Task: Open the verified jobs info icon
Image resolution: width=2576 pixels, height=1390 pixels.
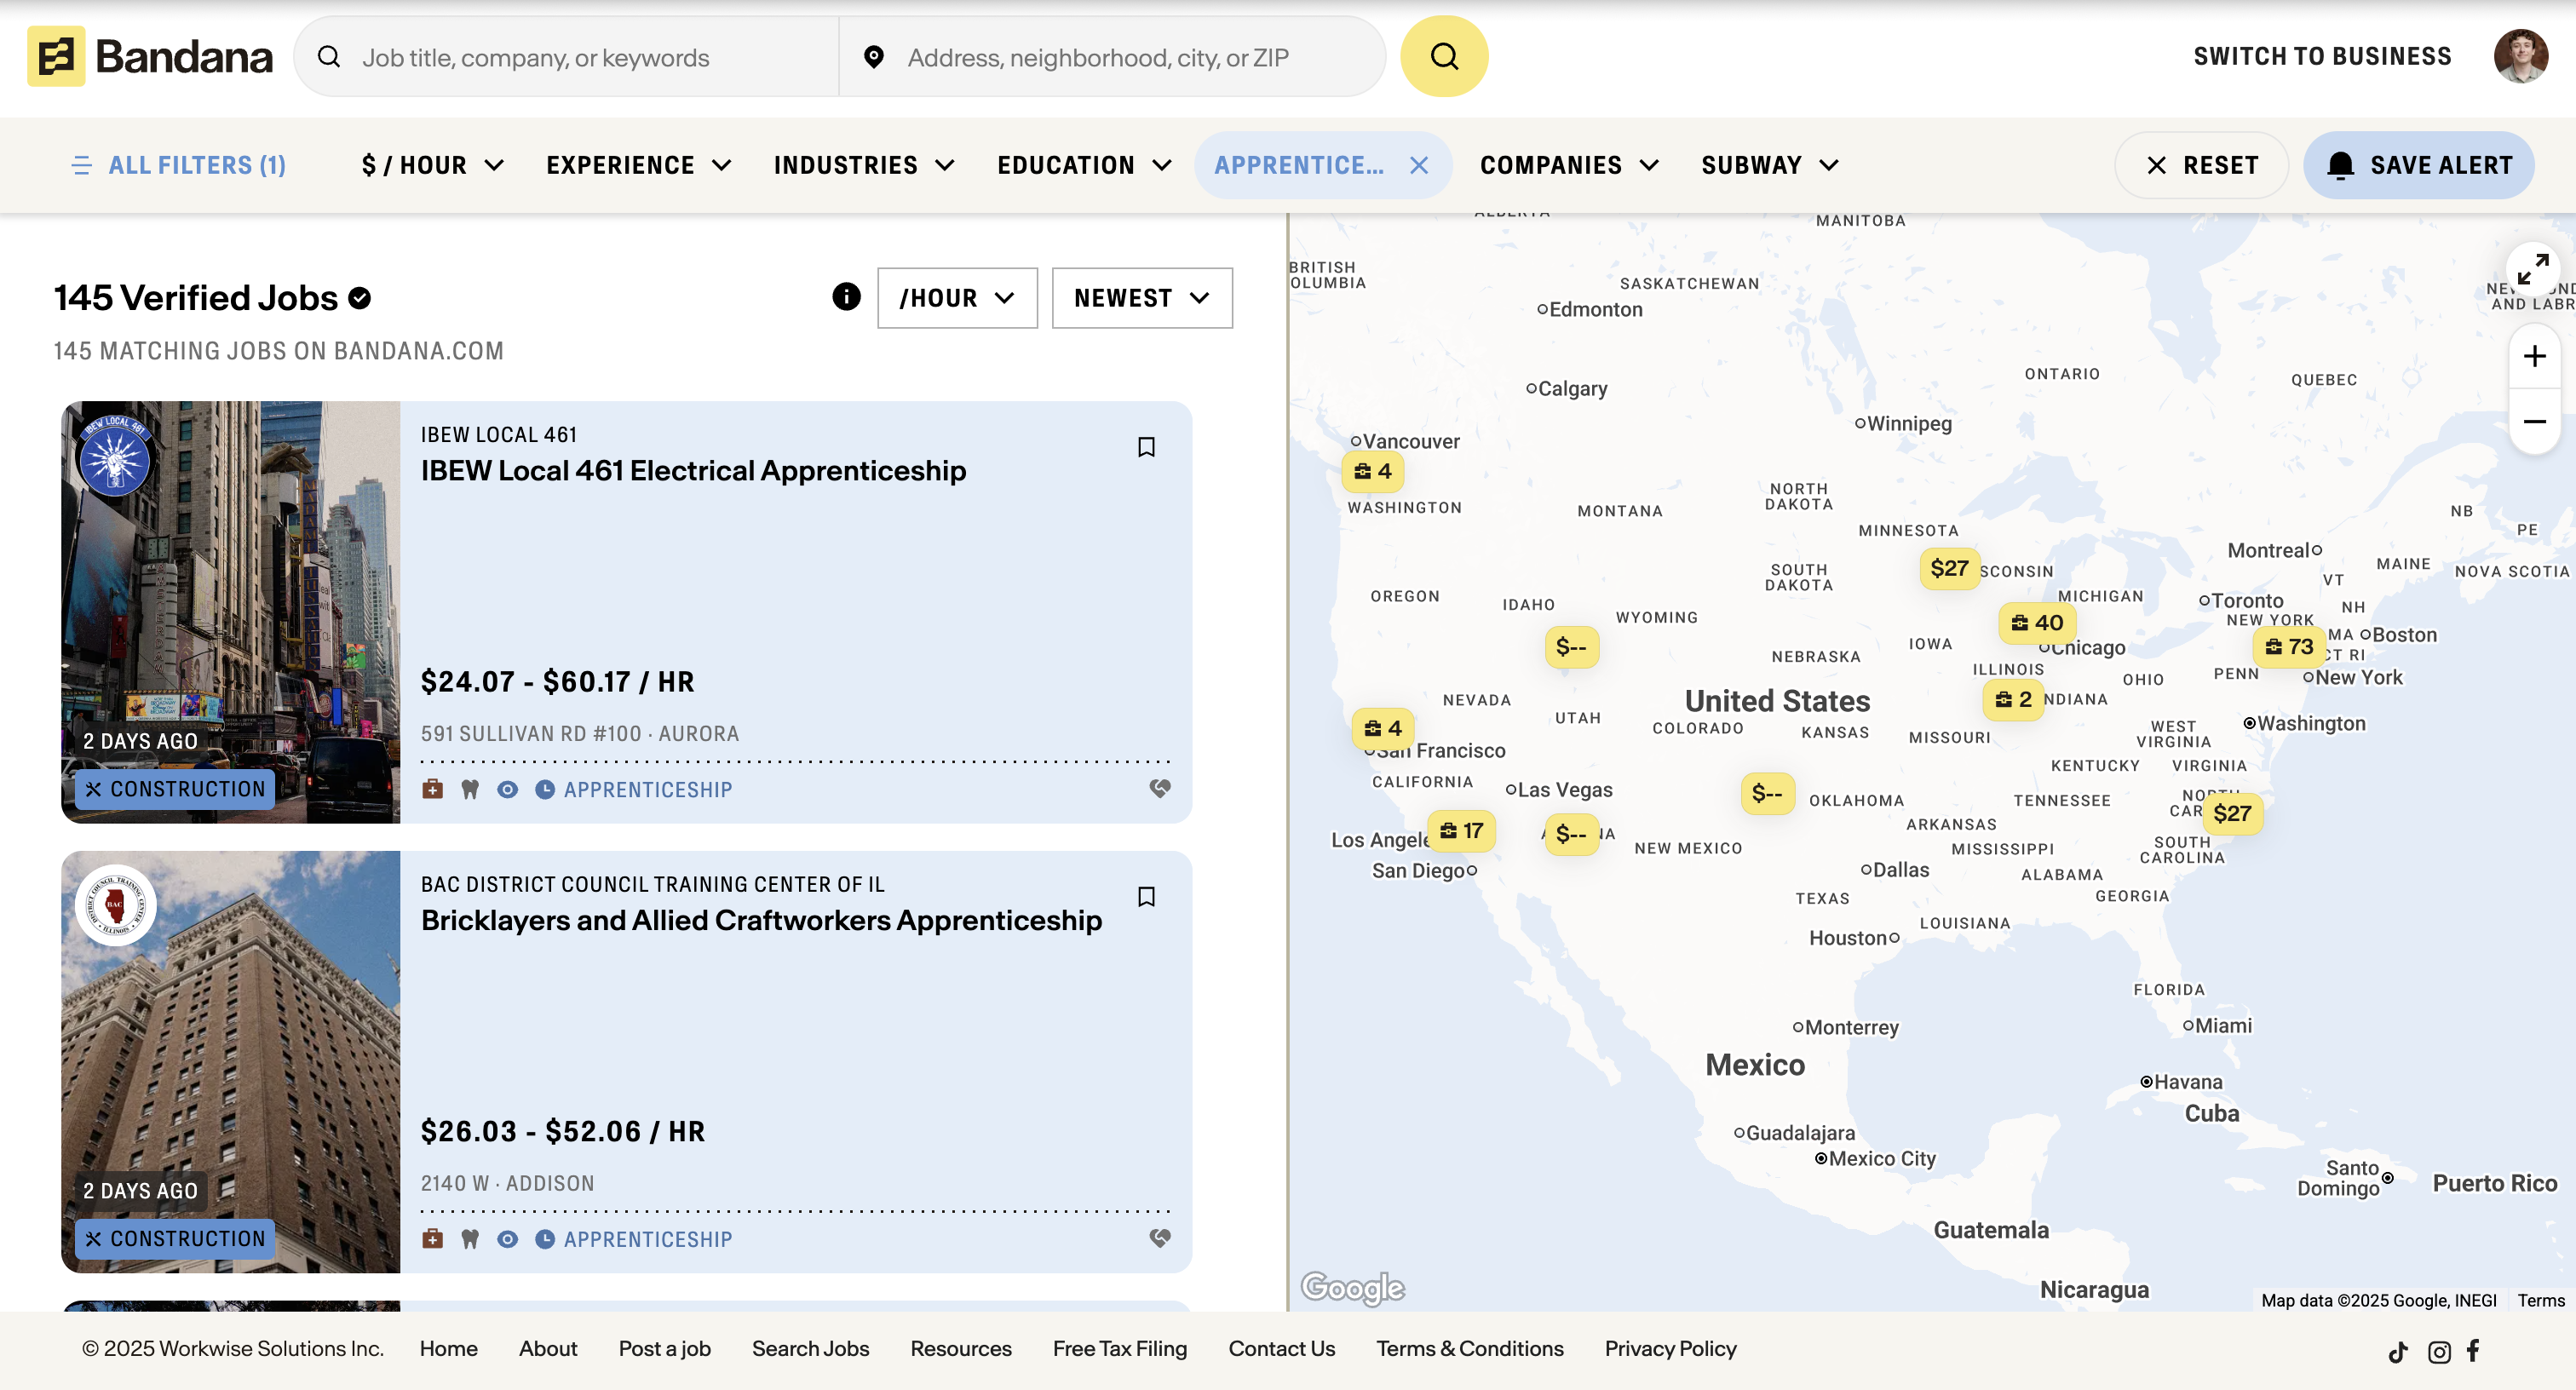Action: (x=846, y=297)
